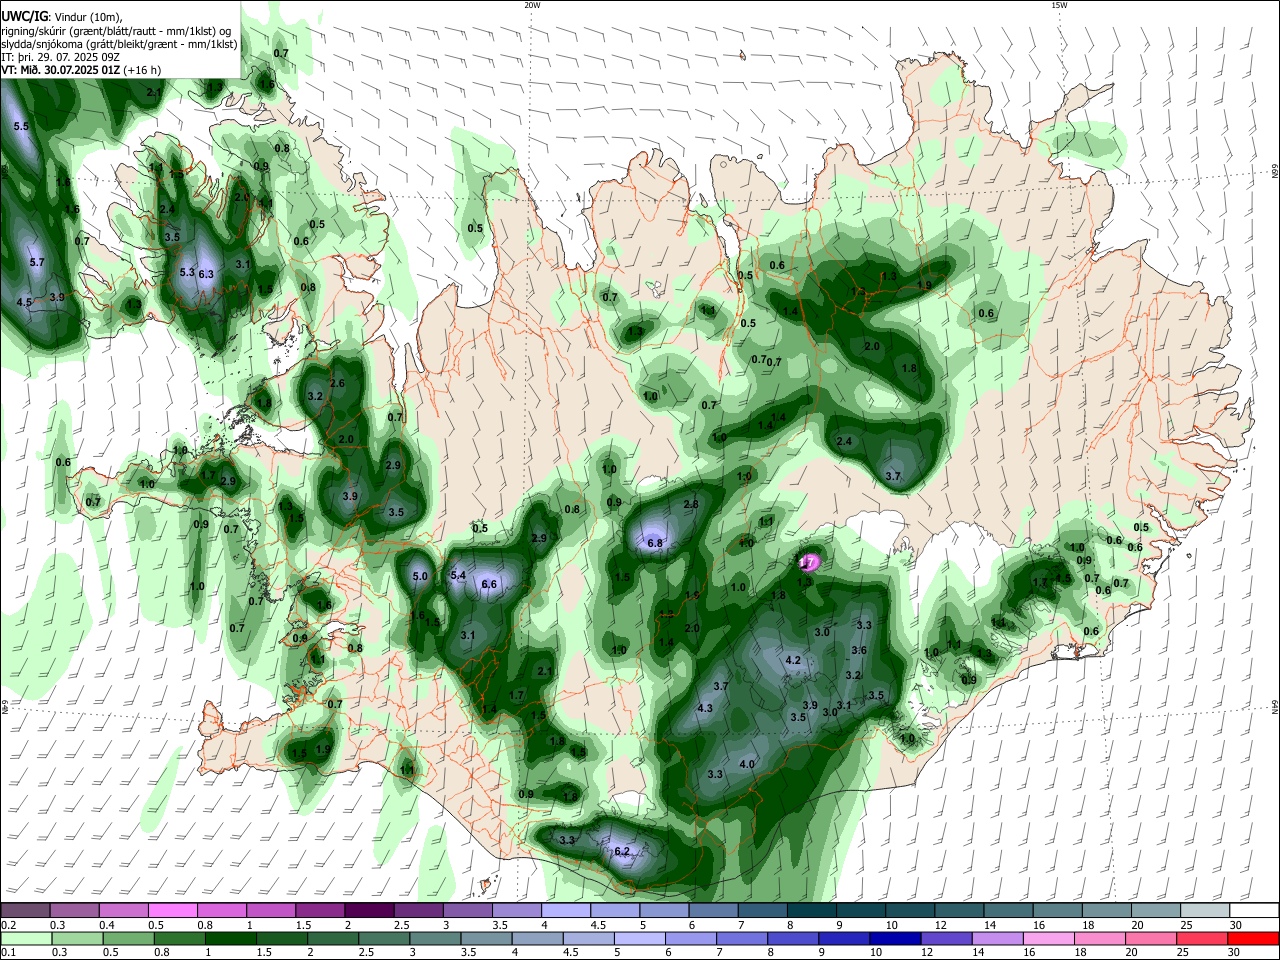Image resolution: width=1280 pixels, height=960 pixels.
Task: Click the 4.3 precipitation value on the map
Action: coord(704,708)
